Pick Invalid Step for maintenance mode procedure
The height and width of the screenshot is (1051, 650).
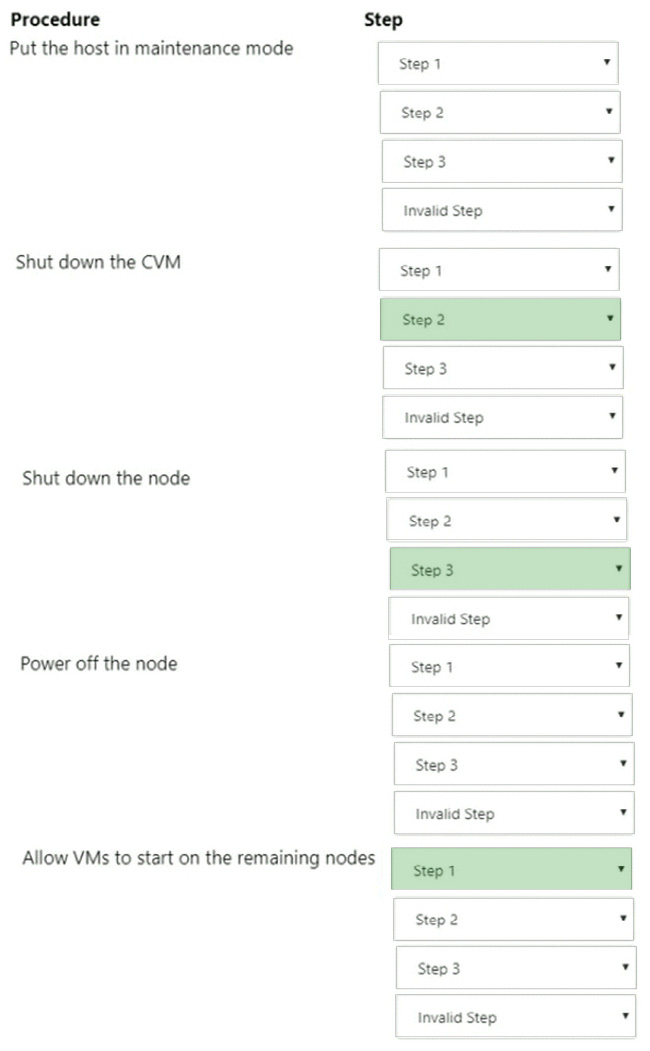(502, 211)
